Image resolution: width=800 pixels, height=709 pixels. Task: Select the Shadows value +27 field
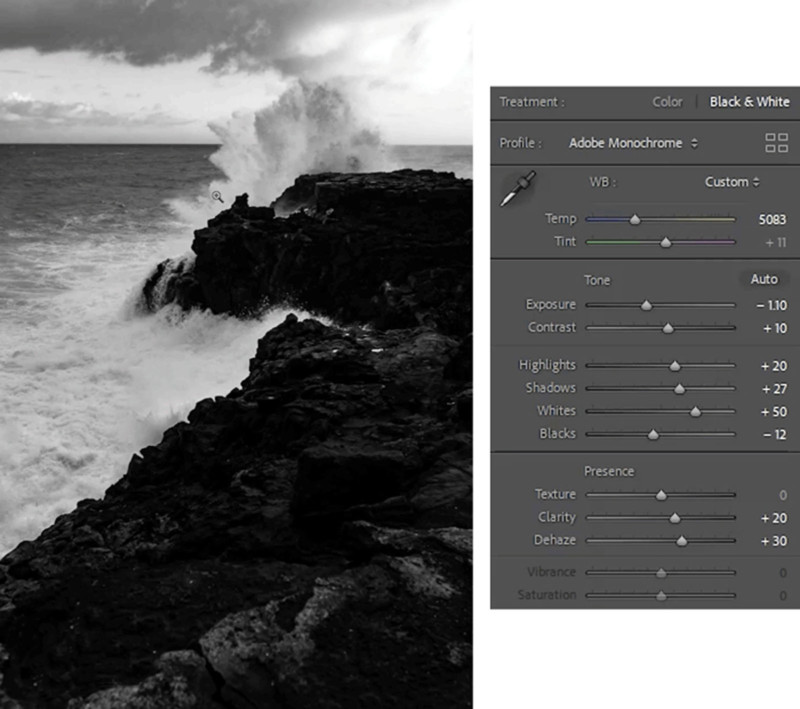[x=774, y=389]
